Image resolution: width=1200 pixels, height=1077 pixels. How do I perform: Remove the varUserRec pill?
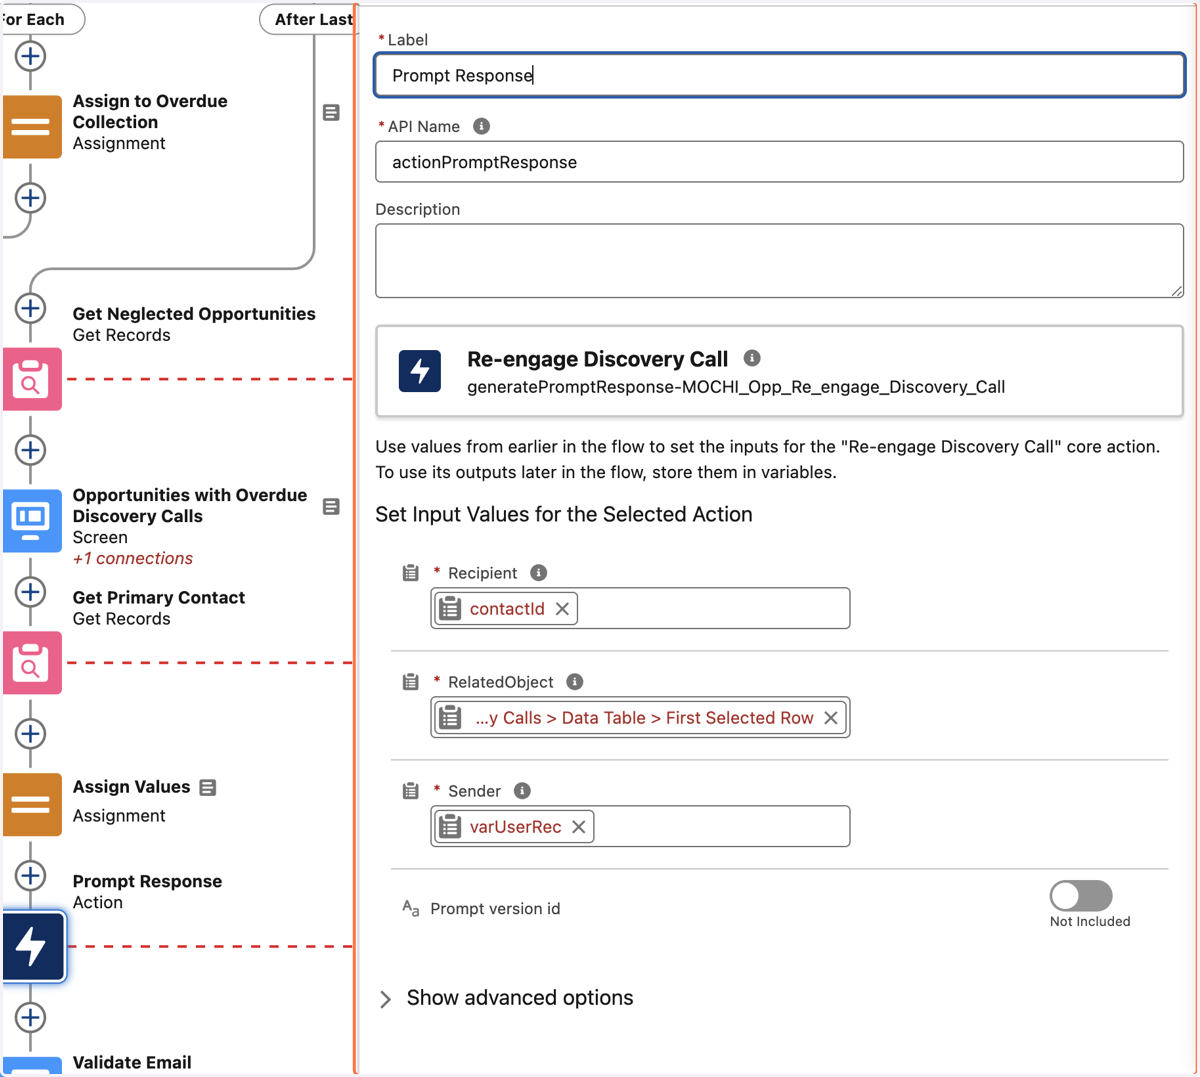click(x=578, y=827)
